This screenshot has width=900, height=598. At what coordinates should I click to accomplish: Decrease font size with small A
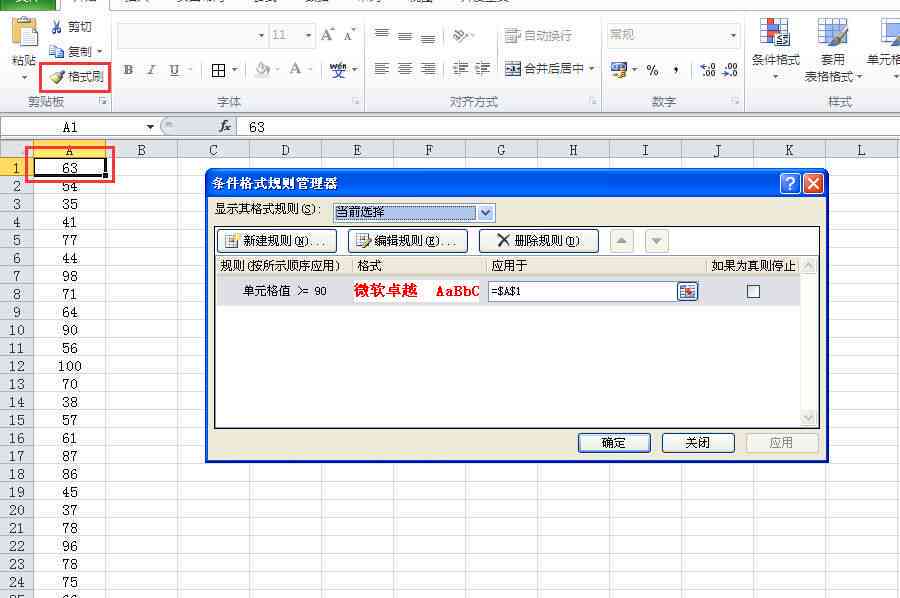pyautogui.click(x=350, y=35)
